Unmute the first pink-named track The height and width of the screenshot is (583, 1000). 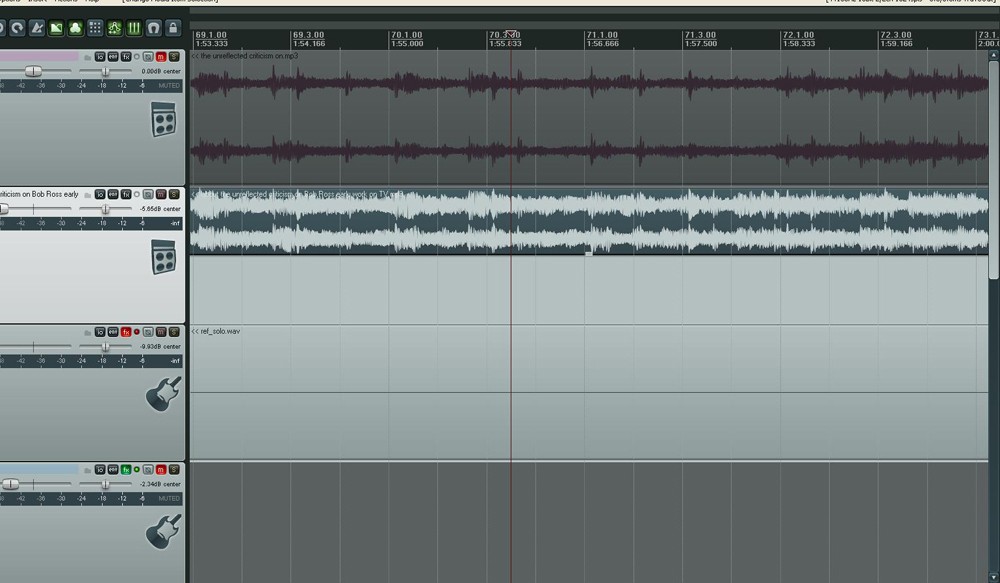[161, 57]
